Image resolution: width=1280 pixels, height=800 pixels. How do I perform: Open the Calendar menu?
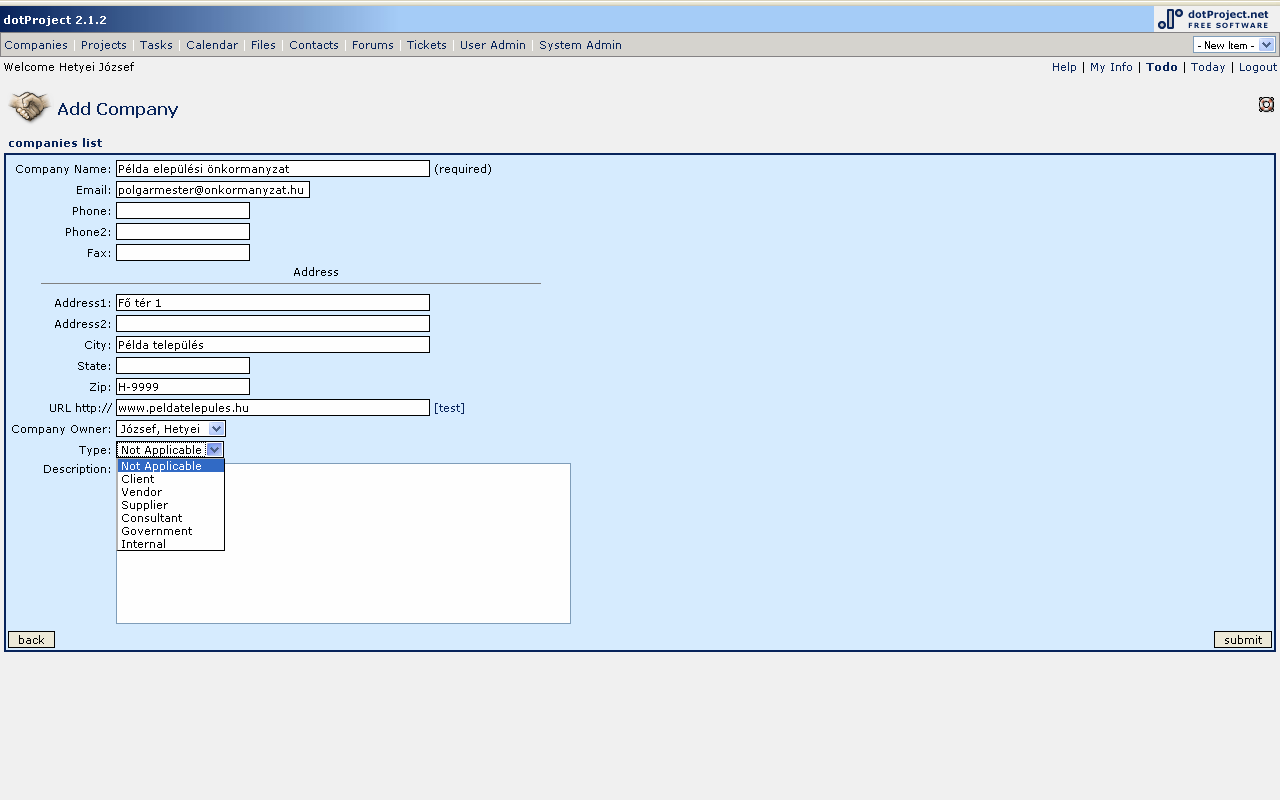pyautogui.click(x=212, y=45)
